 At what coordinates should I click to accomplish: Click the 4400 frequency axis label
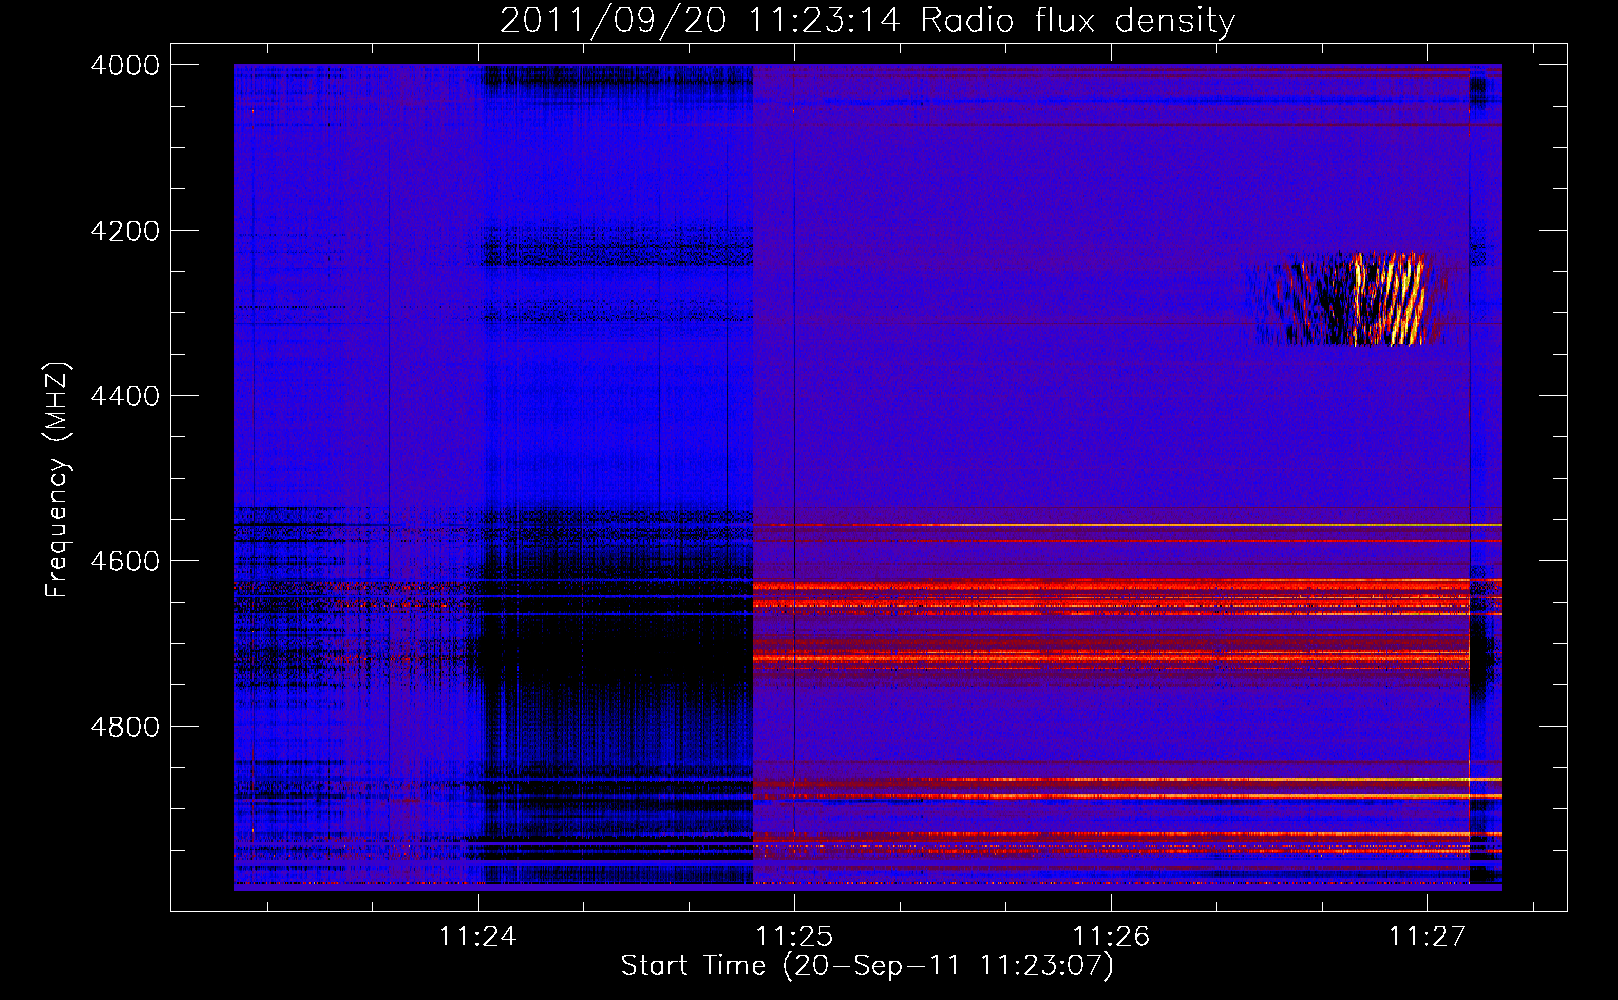point(125,396)
